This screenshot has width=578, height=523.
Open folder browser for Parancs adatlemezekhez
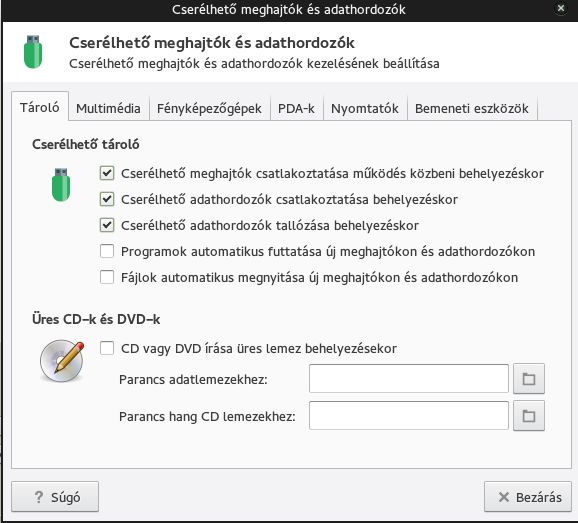(x=529, y=379)
